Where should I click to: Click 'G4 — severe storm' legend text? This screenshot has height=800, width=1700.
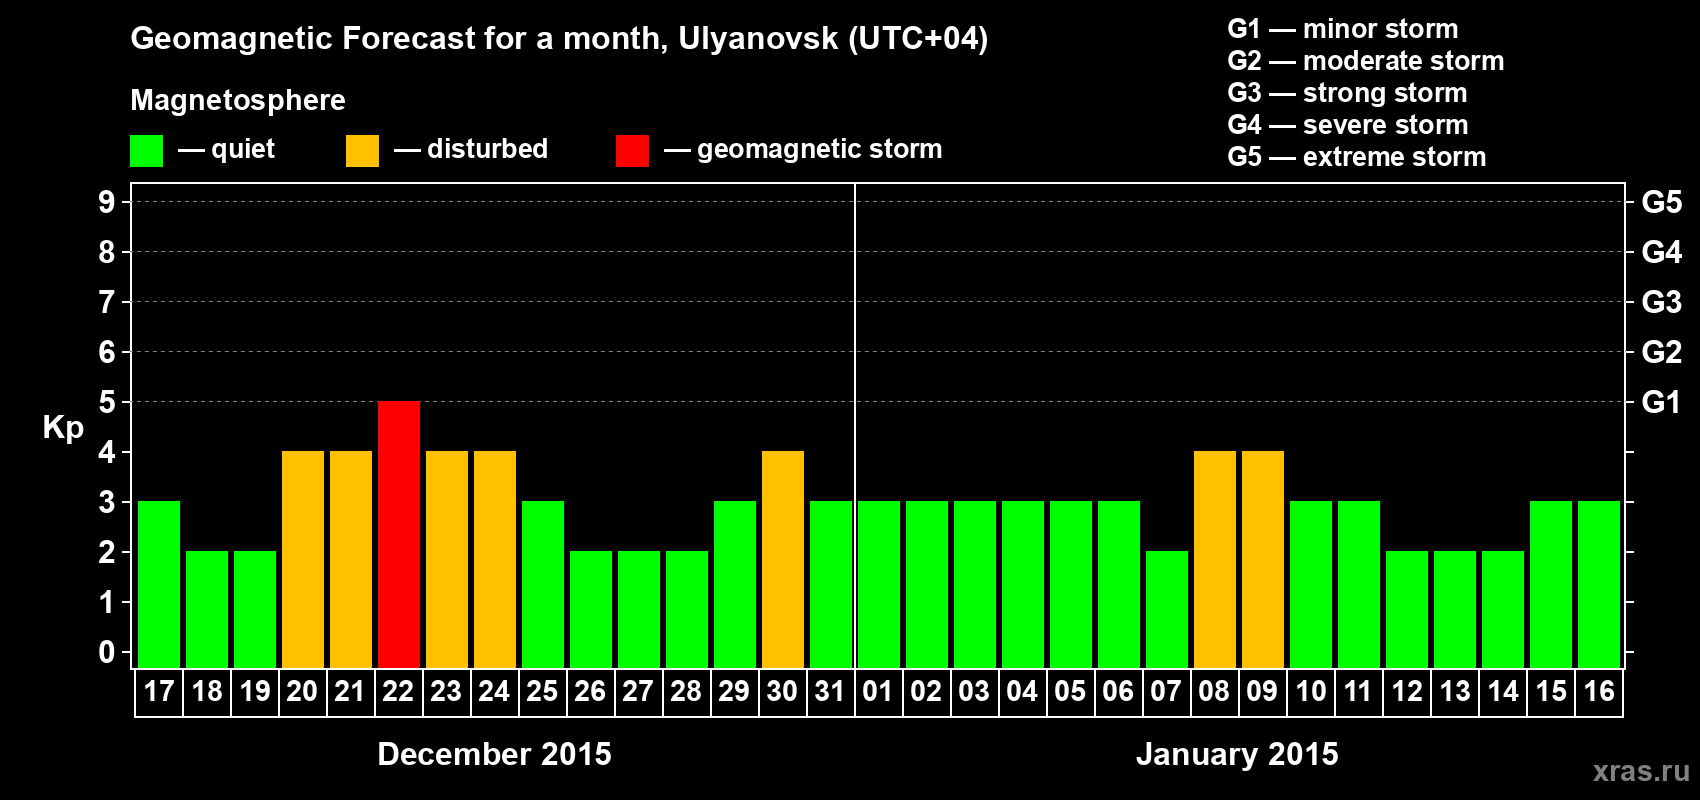coord(1348,125)
